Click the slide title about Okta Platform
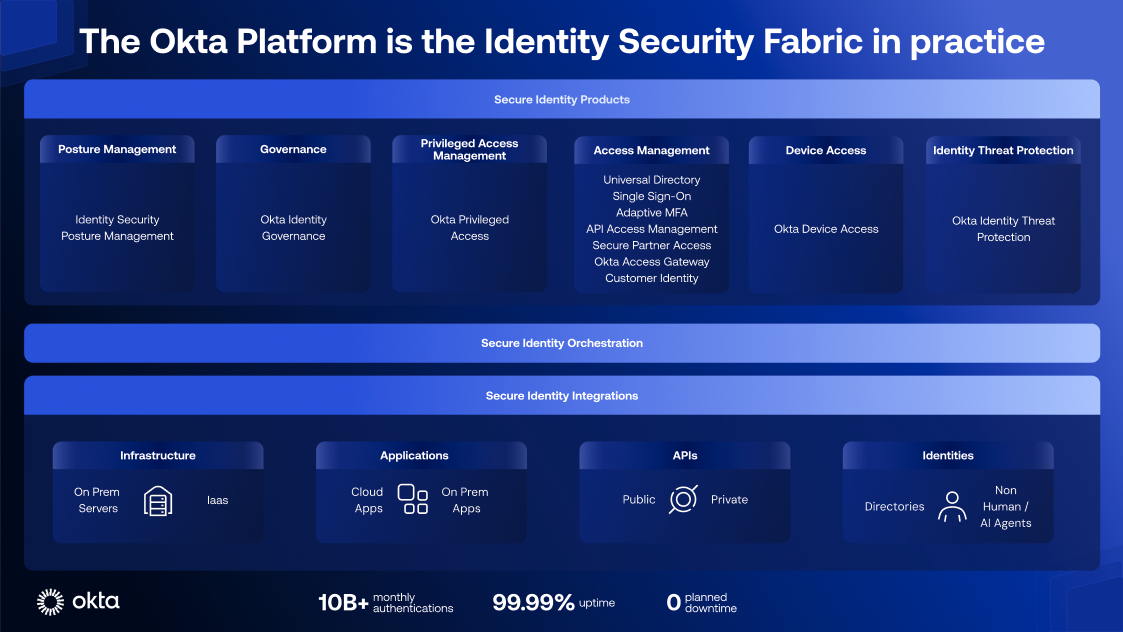This screenshot has width=1123, height=632. pos(562,41)
